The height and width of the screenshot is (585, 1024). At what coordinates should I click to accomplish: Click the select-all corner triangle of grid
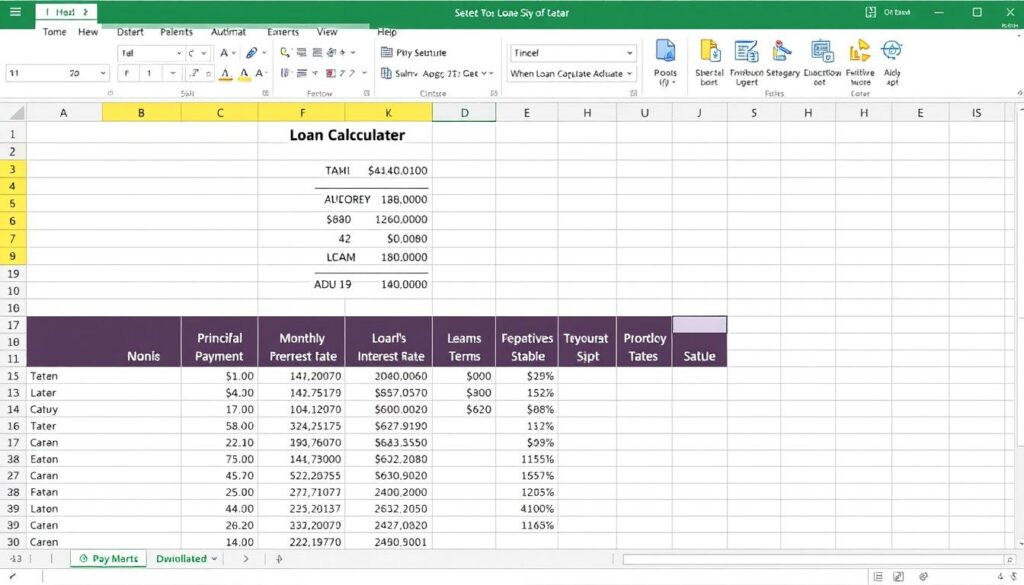point(16,114)
